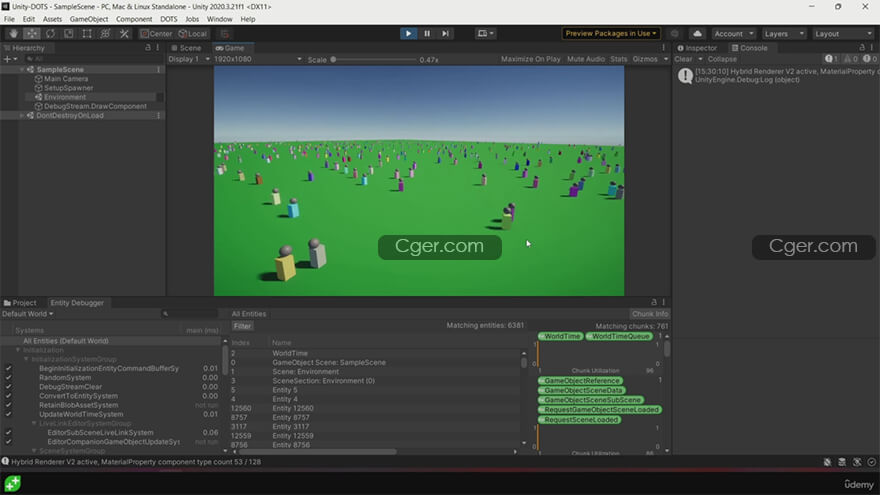Click Console panel lock icon
The image size is (880, 495).
pos(862,48)
